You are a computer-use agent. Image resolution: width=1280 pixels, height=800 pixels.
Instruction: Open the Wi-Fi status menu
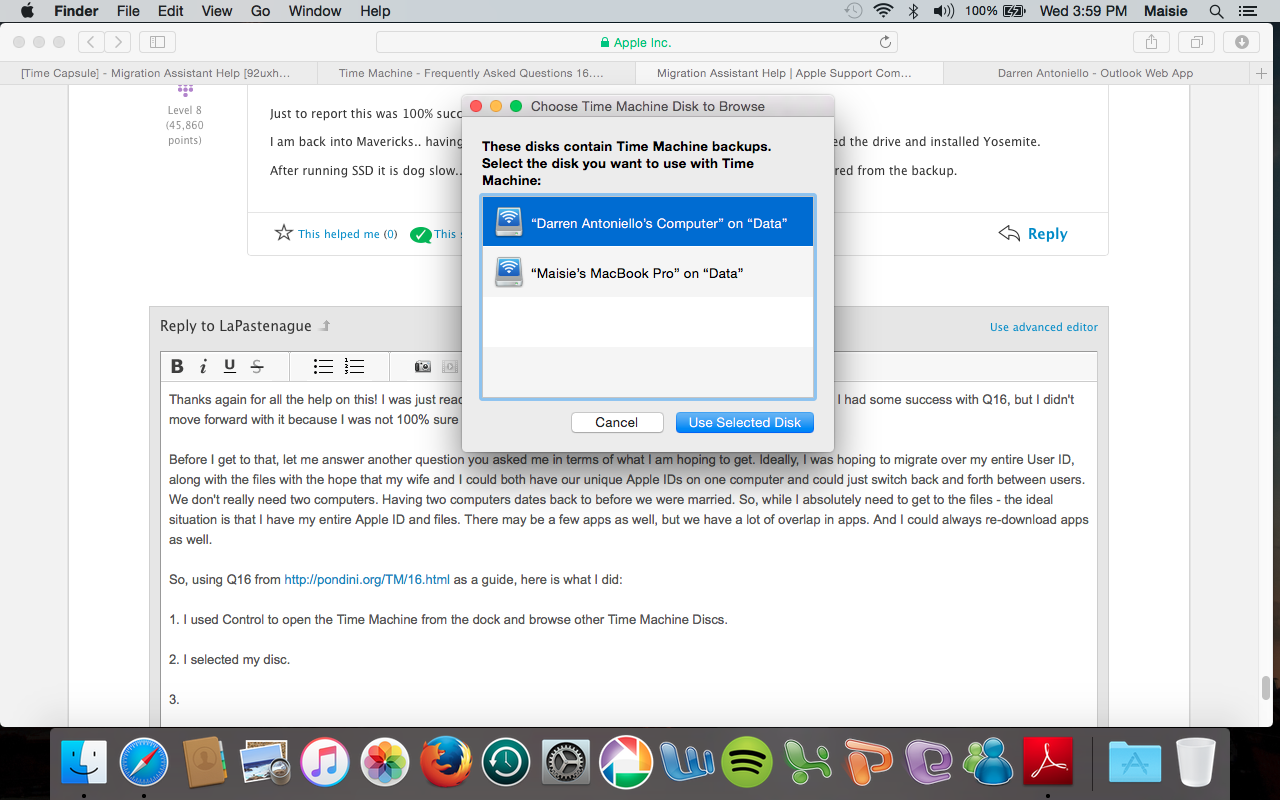pyautogui.click(x=882, y=11)
